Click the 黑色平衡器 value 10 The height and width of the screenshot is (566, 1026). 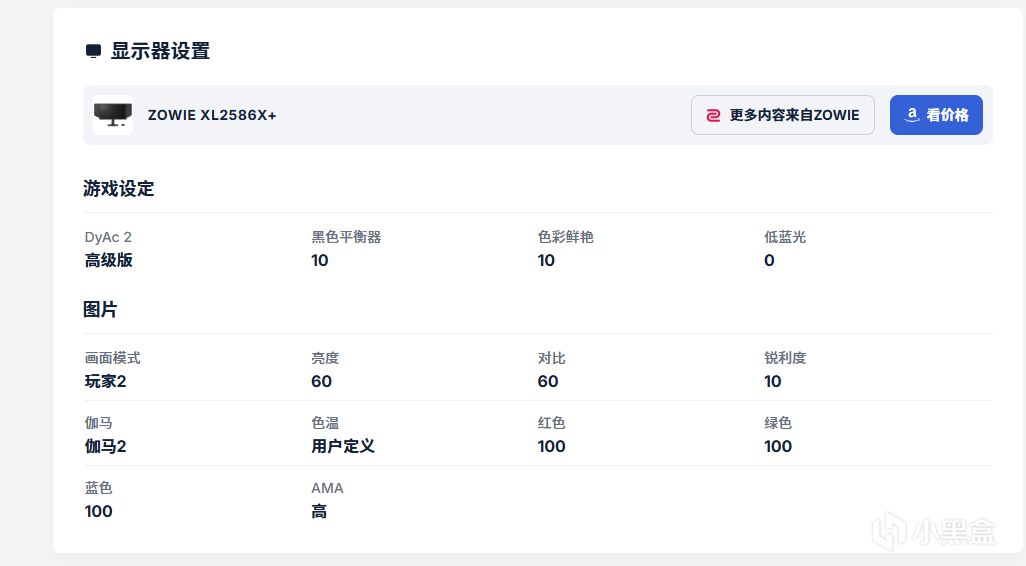(320, 260)
